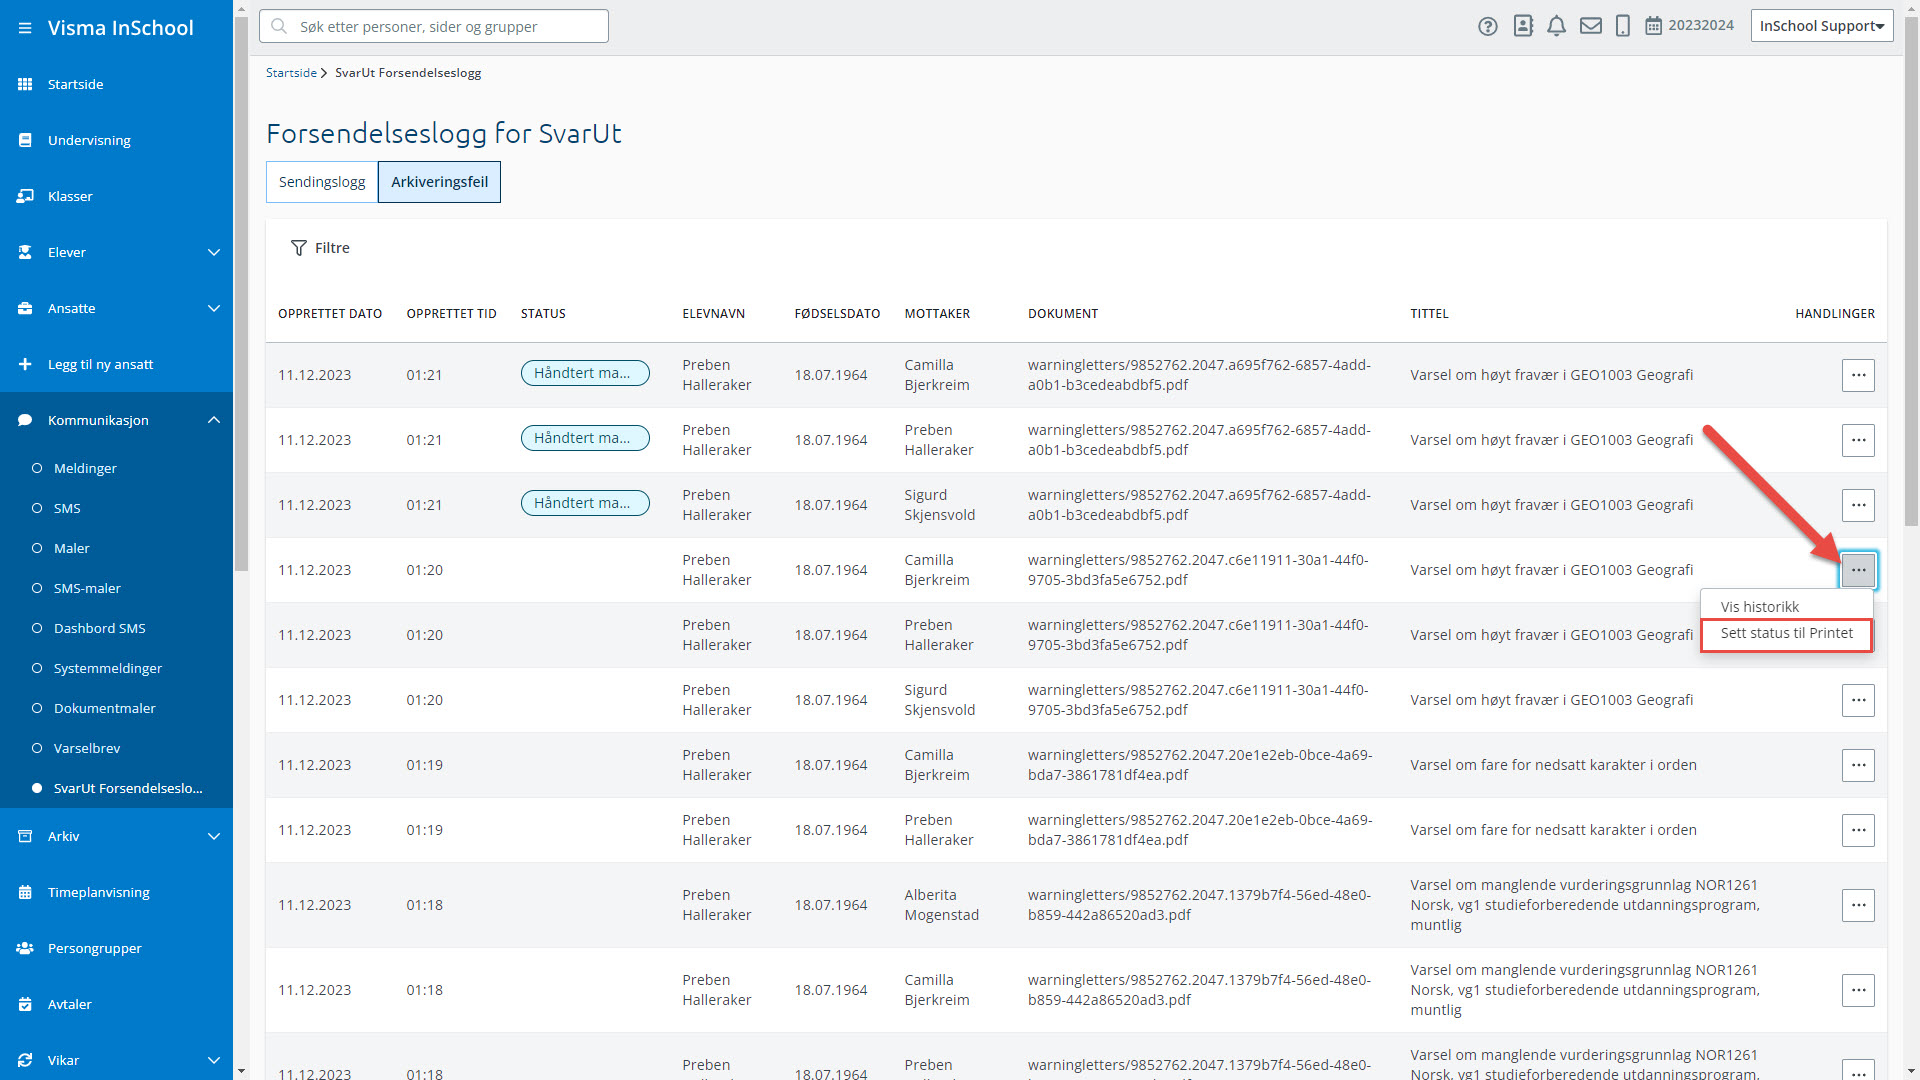The height and width of the screenshot is (1080, 1920).
Task: Open Meldinger in the sidebar
Action: point(85,468)
